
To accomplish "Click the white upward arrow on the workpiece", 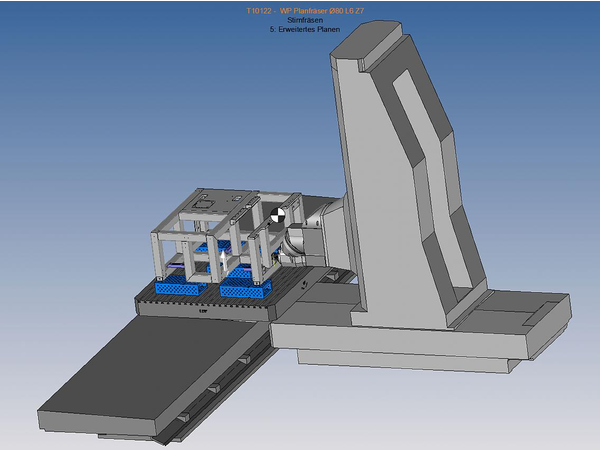I will coord(224,262).
